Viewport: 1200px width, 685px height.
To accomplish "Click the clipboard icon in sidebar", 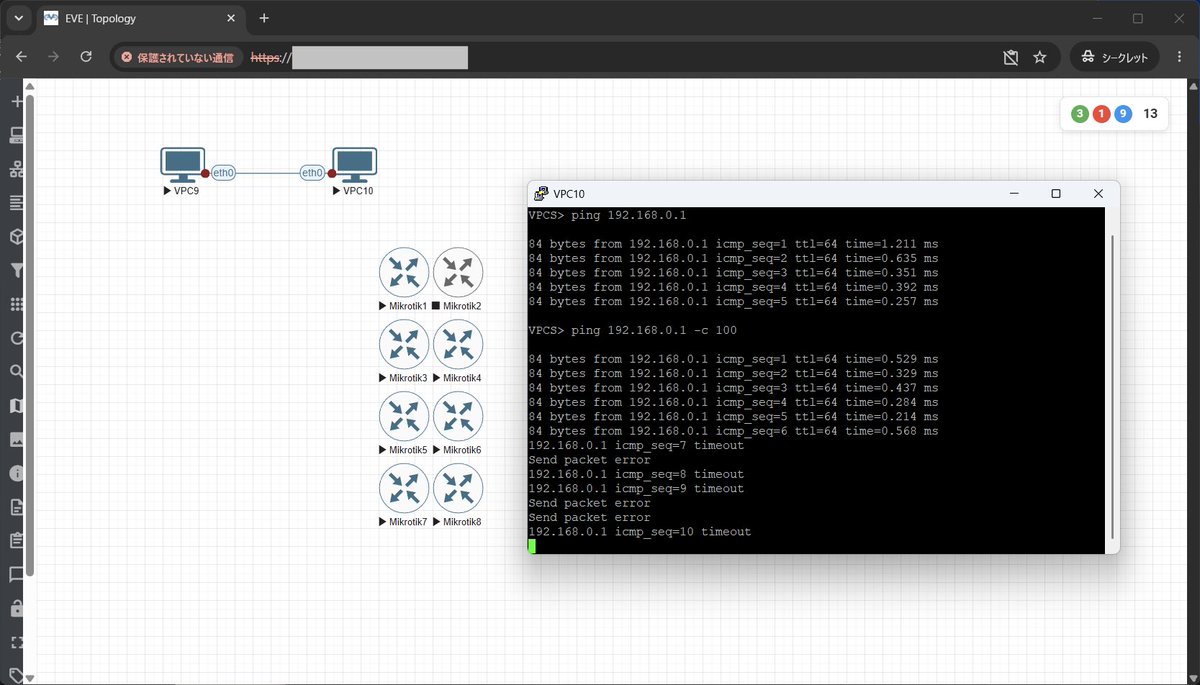I will [x=16, y=540].
